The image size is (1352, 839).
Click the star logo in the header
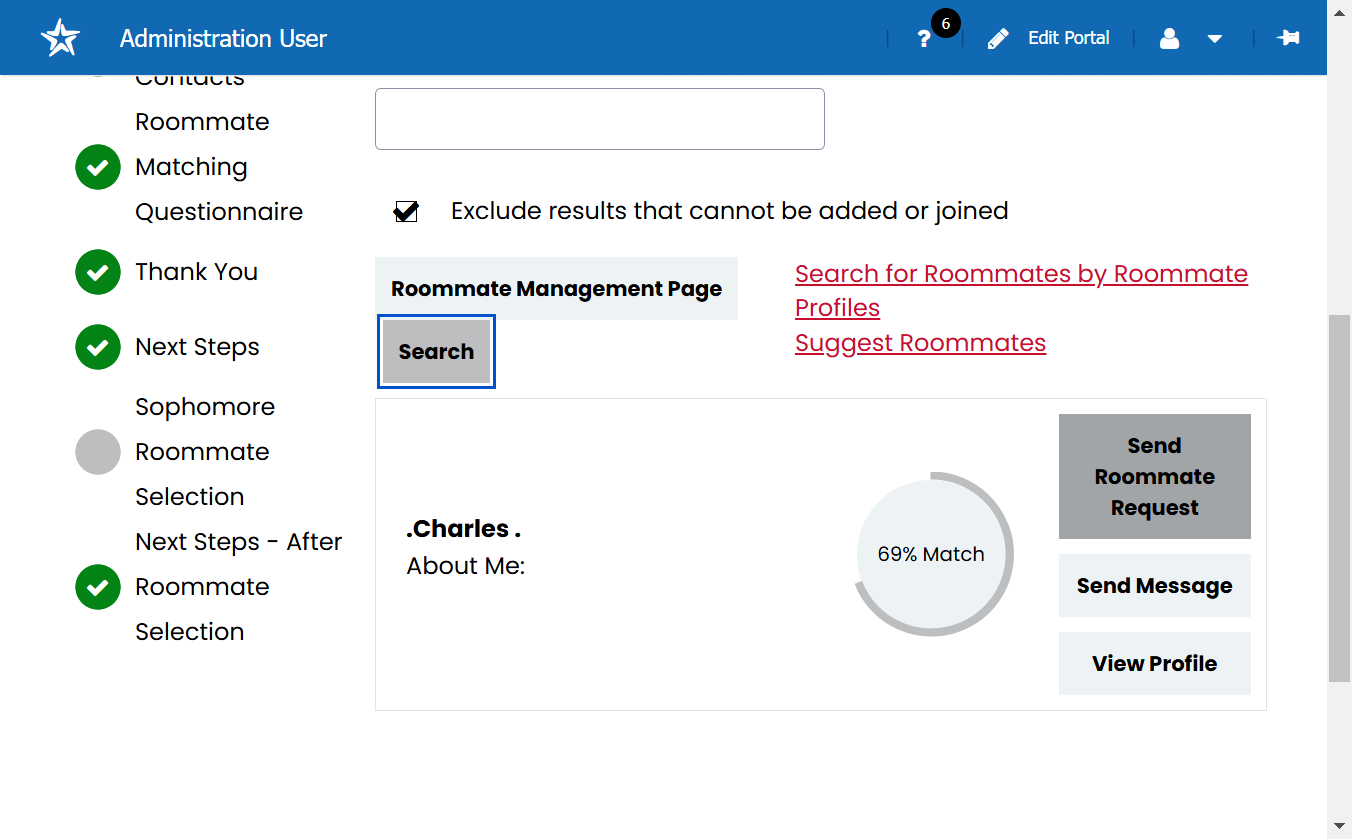(60, 38)
